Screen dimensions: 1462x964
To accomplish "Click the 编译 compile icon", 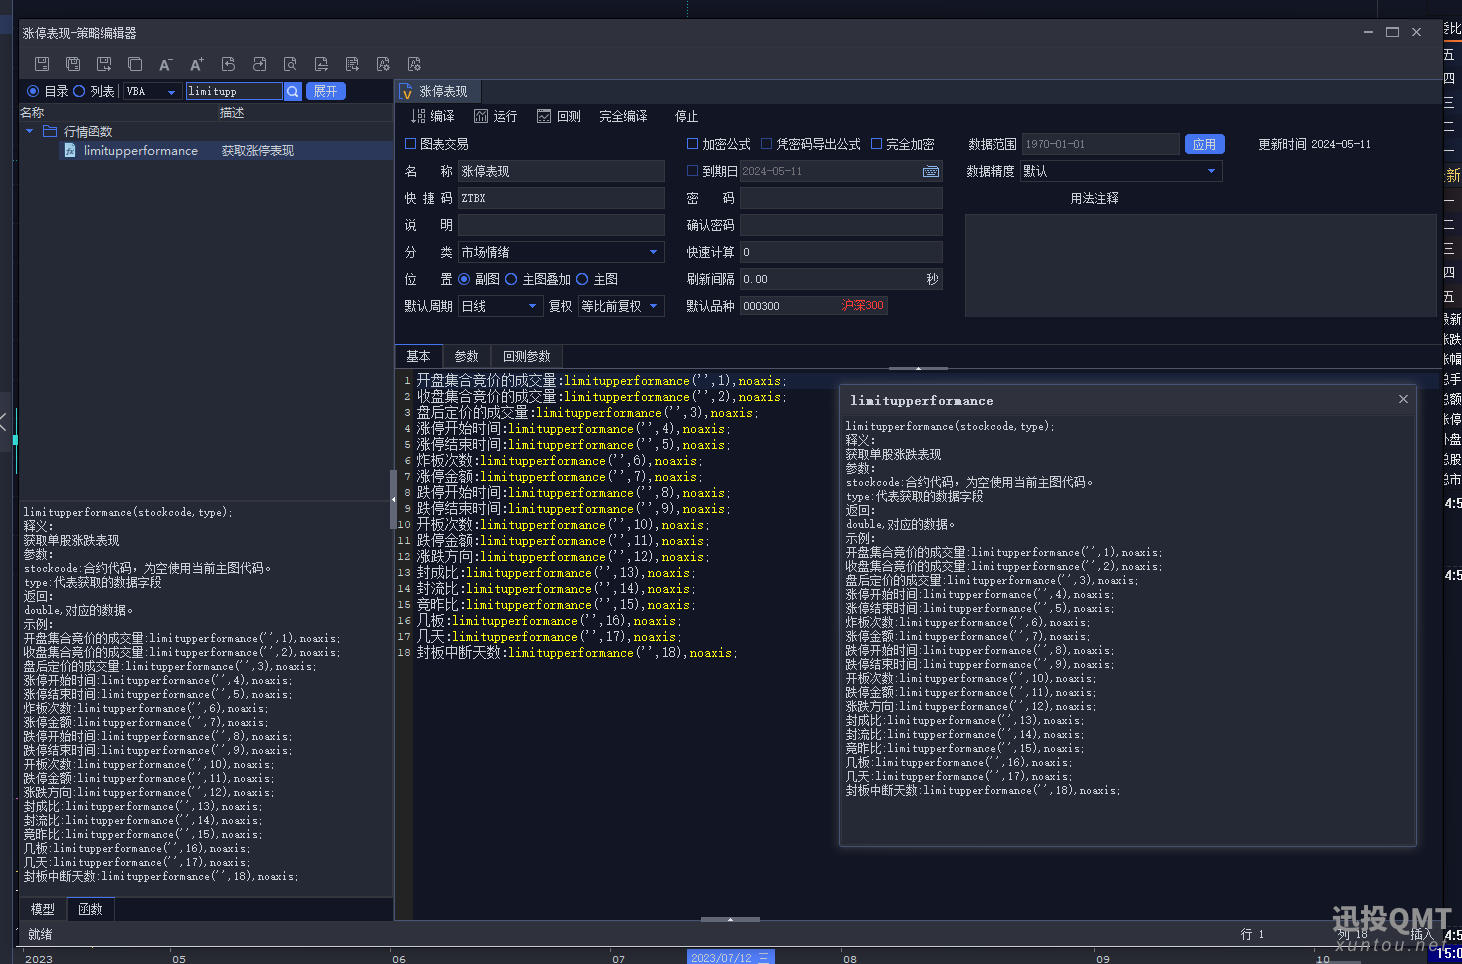I will point(418,116).
